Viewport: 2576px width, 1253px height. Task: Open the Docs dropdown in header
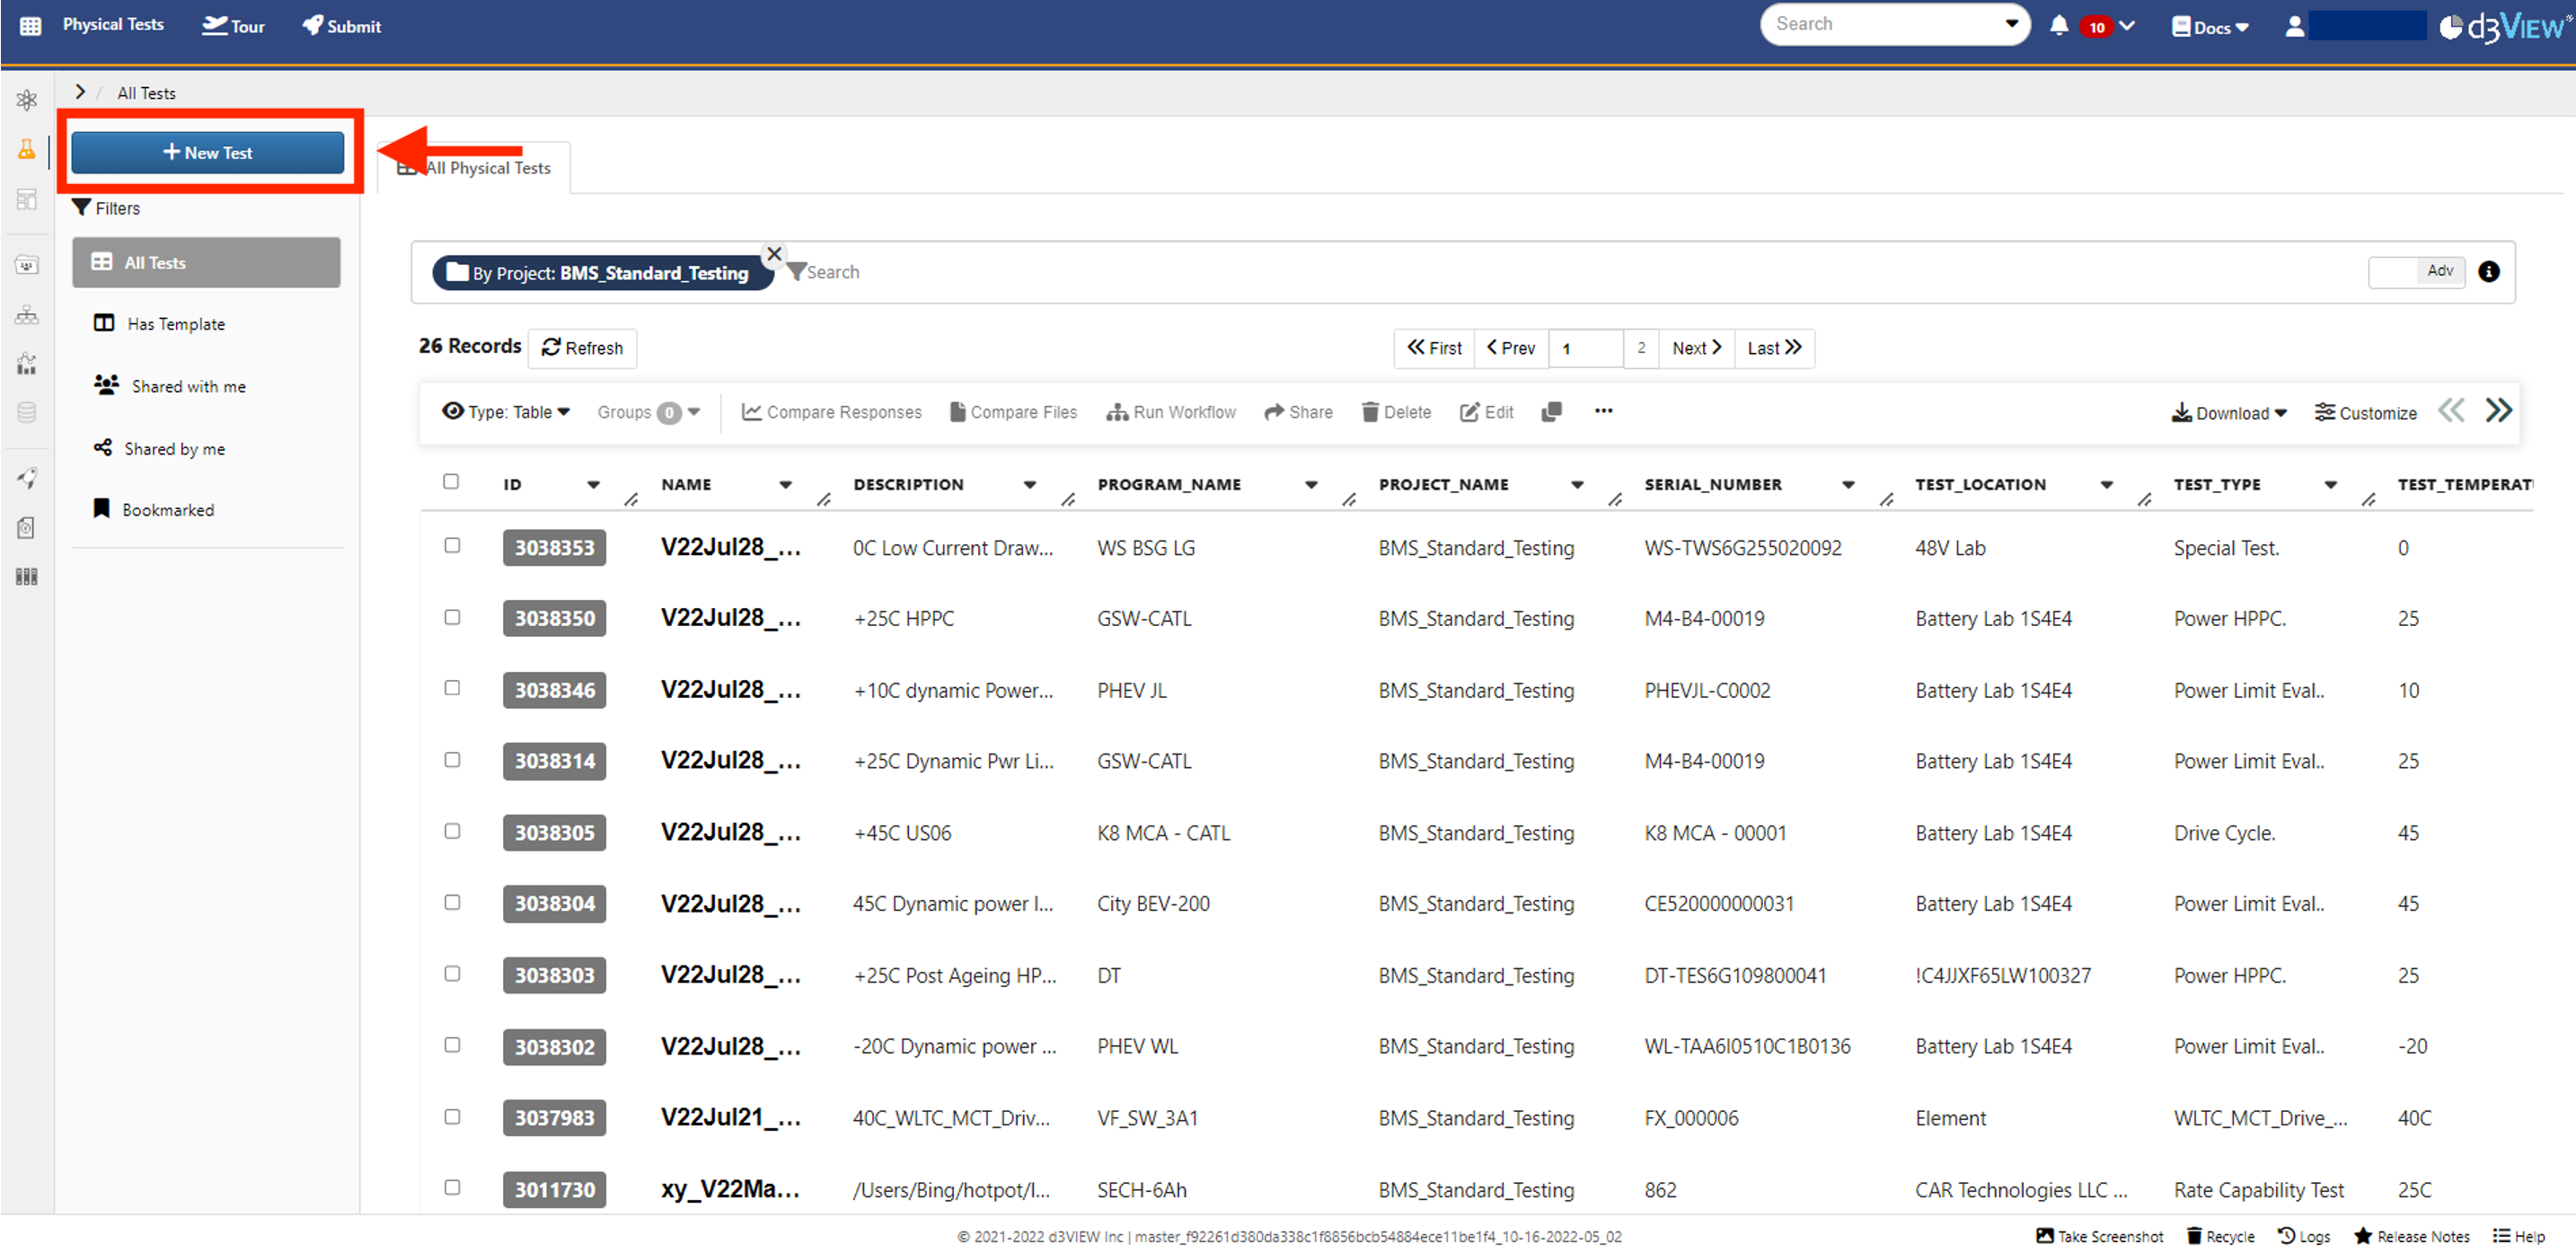click(2209, 27)
